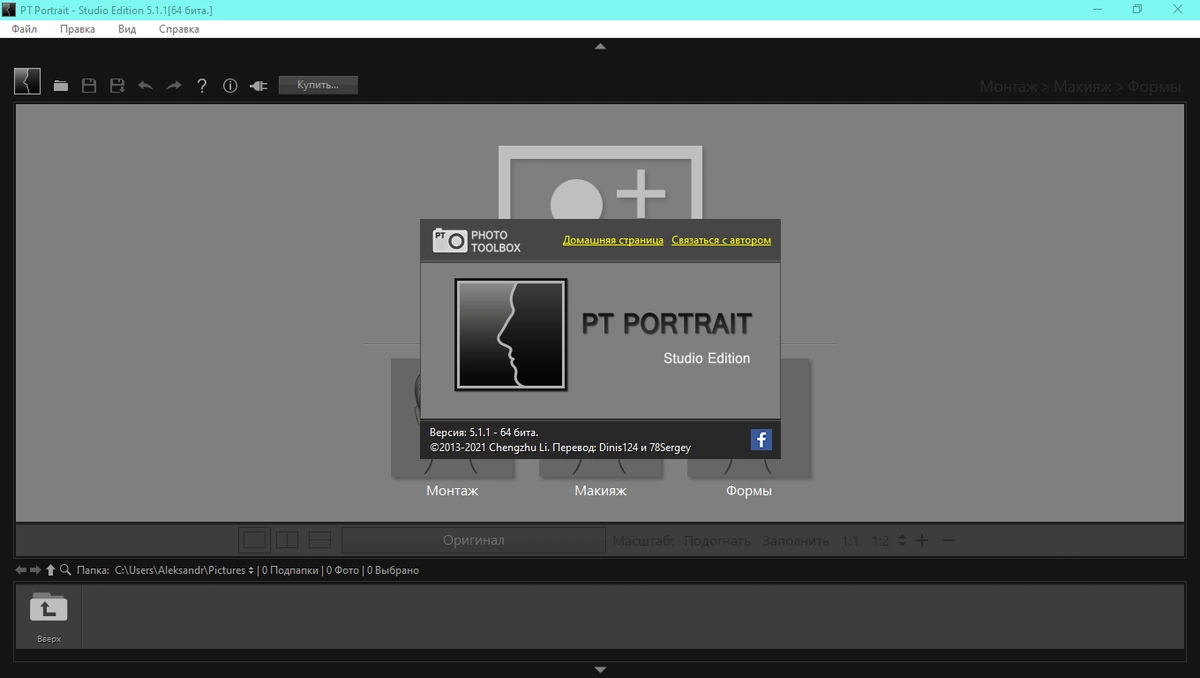Open a photo with the folder icon
This screenshot has height=678, width=1200.
pyautogui.click(x=61, y=86)
